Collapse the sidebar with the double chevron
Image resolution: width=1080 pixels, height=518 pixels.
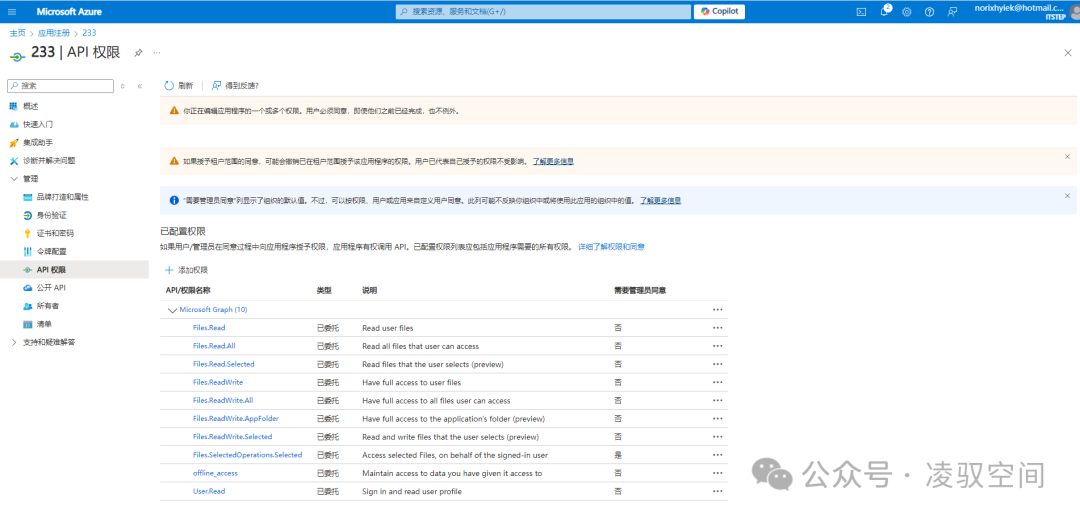coord(140,86)
